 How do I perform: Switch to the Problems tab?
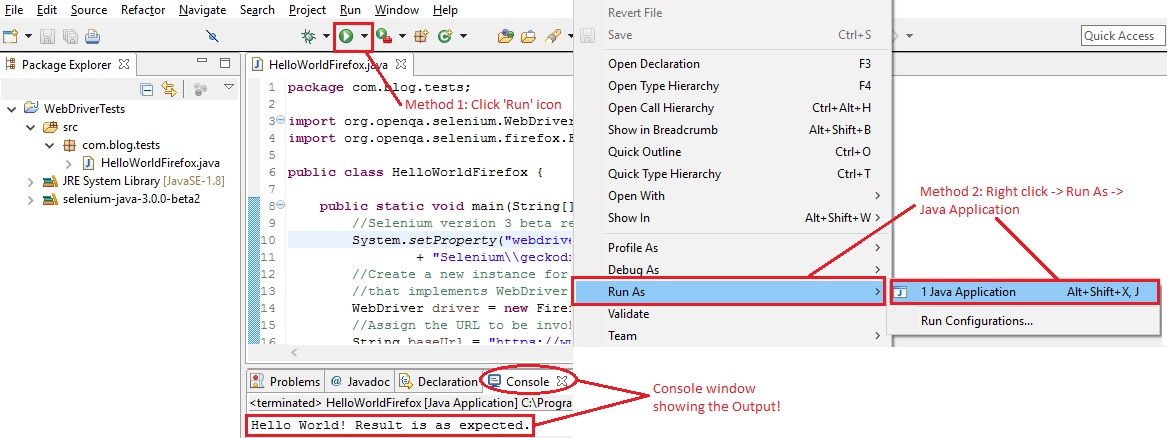287,381
